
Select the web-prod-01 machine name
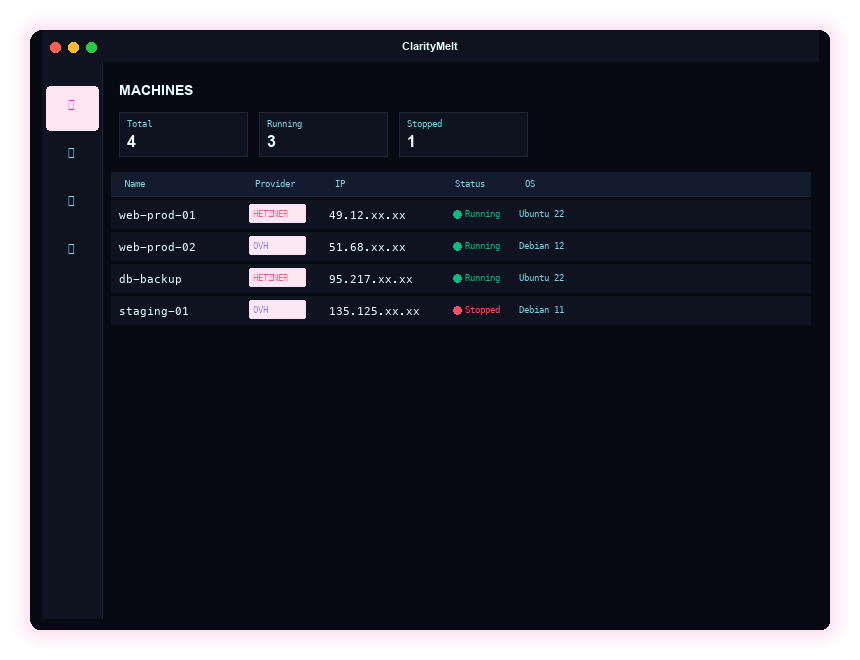point(157,215)
